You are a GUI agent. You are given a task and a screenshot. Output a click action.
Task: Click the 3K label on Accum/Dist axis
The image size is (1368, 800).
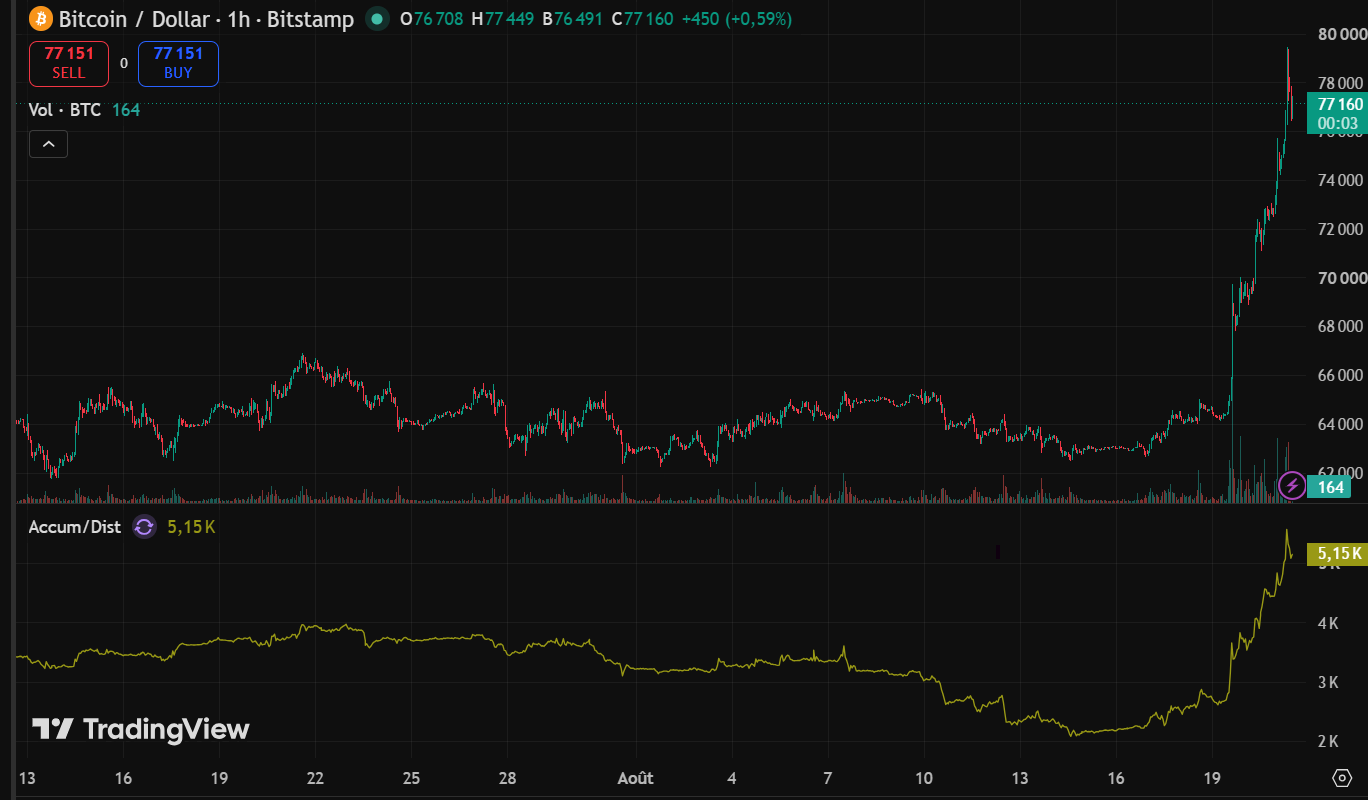tap(1329, 682)
